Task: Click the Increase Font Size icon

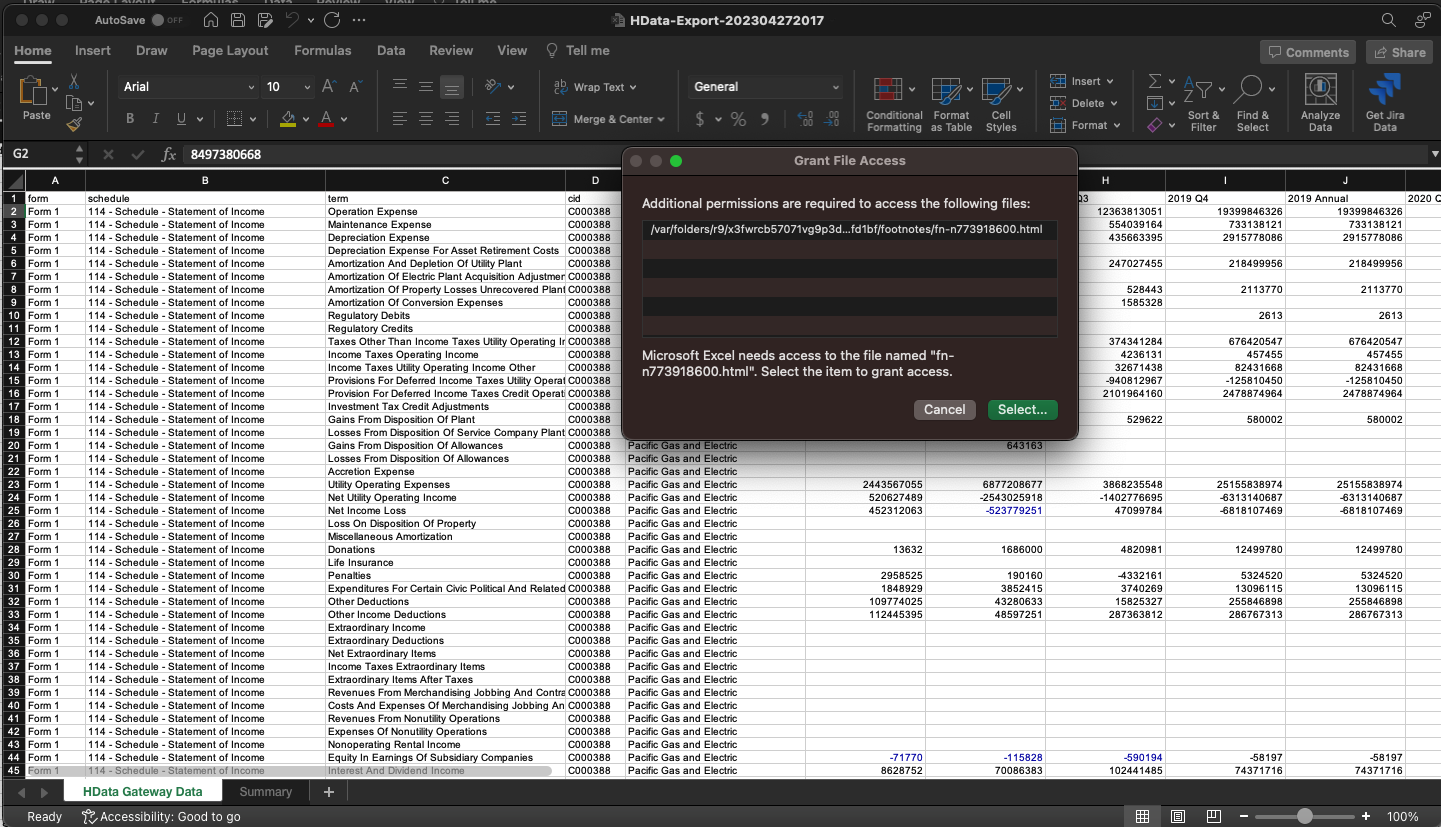Action: [331, 87]
